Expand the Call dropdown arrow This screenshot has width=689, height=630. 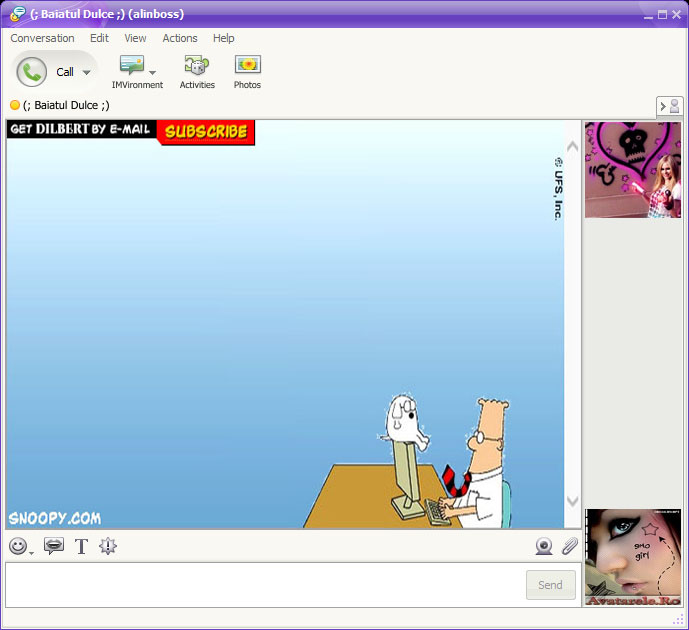pyautogui.click(x=87, y=72)
